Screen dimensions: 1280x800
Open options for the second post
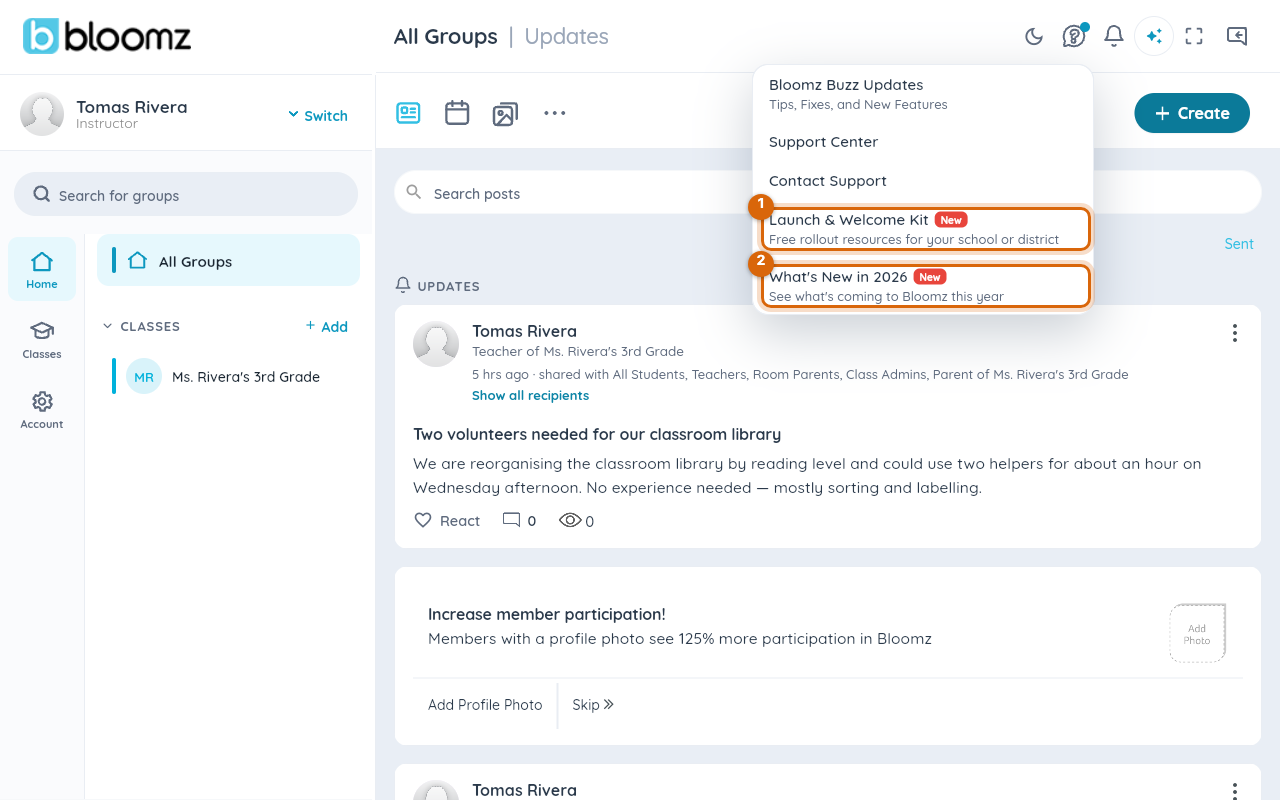[x=1235, y=791]
